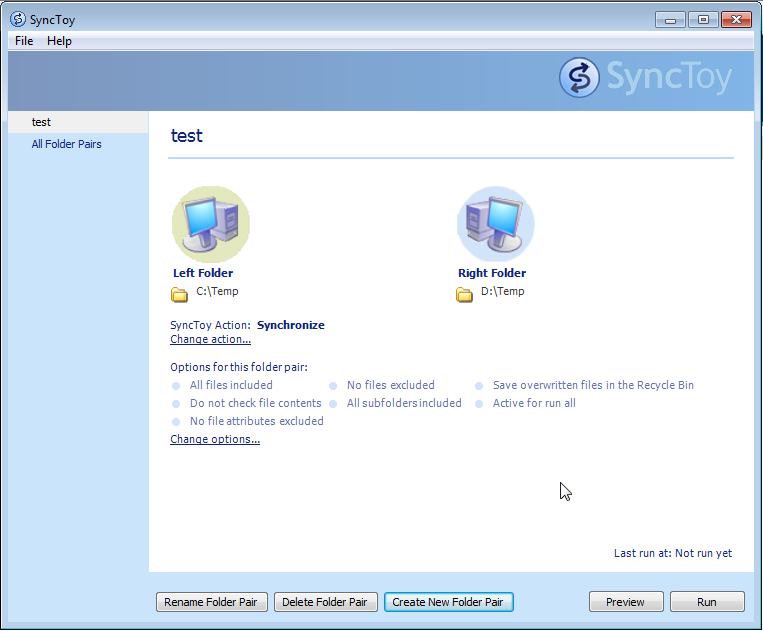Click the Last run at: Not run yet text
The image size is (763, 631).
[x=673, y=553]
